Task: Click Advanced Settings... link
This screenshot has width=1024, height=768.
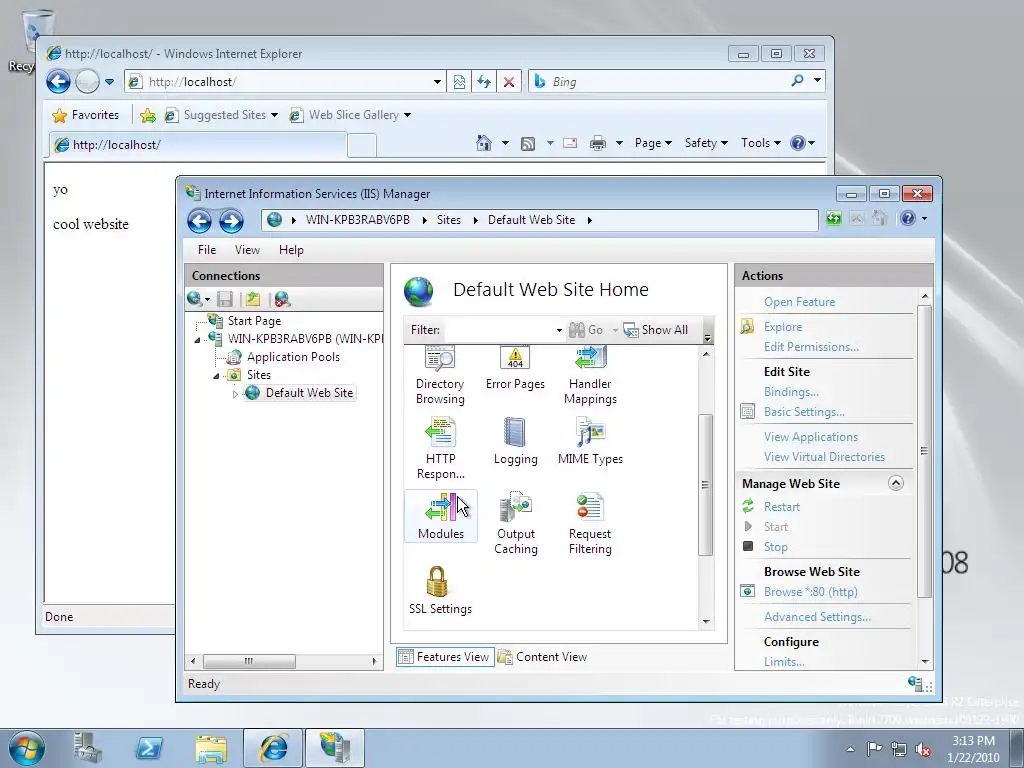Action: tap(817, 617)
